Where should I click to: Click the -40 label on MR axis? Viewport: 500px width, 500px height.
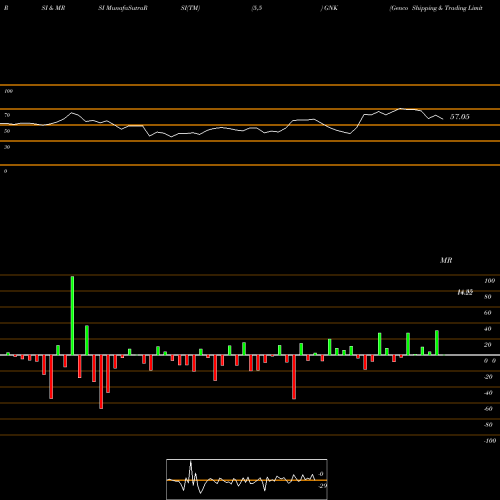click(488, 393)
